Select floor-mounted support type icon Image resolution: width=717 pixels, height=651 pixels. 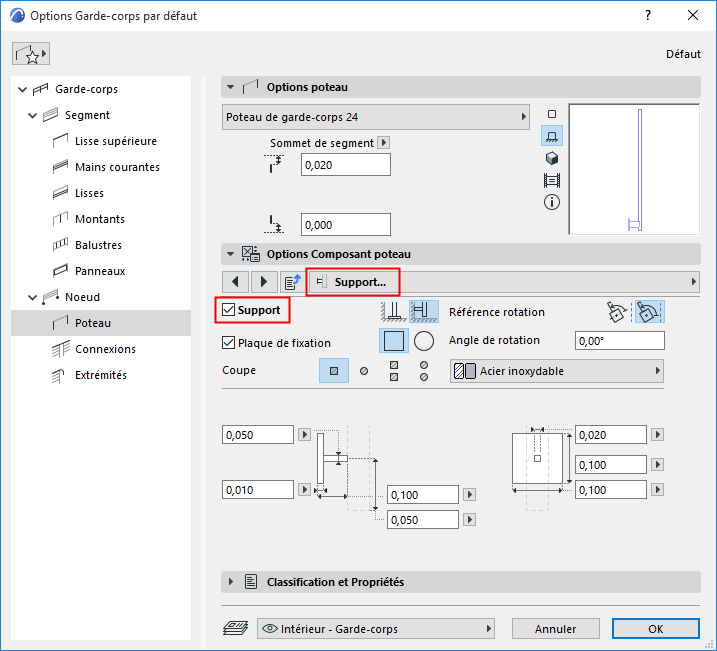click(394, 311)
